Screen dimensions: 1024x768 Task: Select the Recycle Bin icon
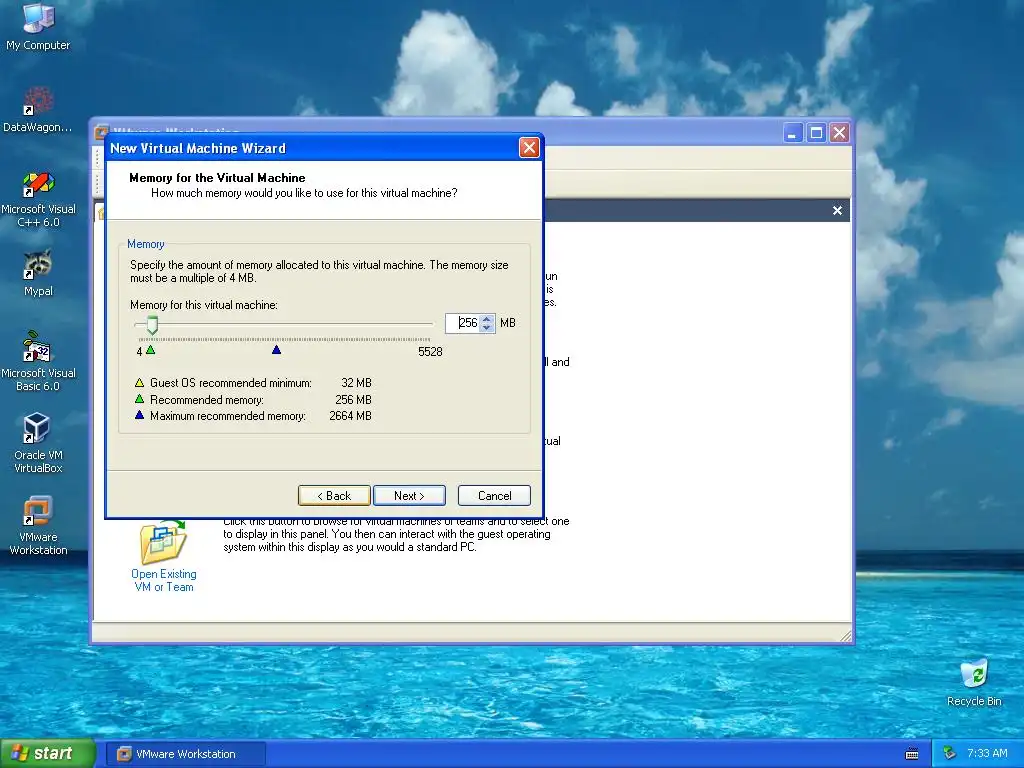point(974,682)
